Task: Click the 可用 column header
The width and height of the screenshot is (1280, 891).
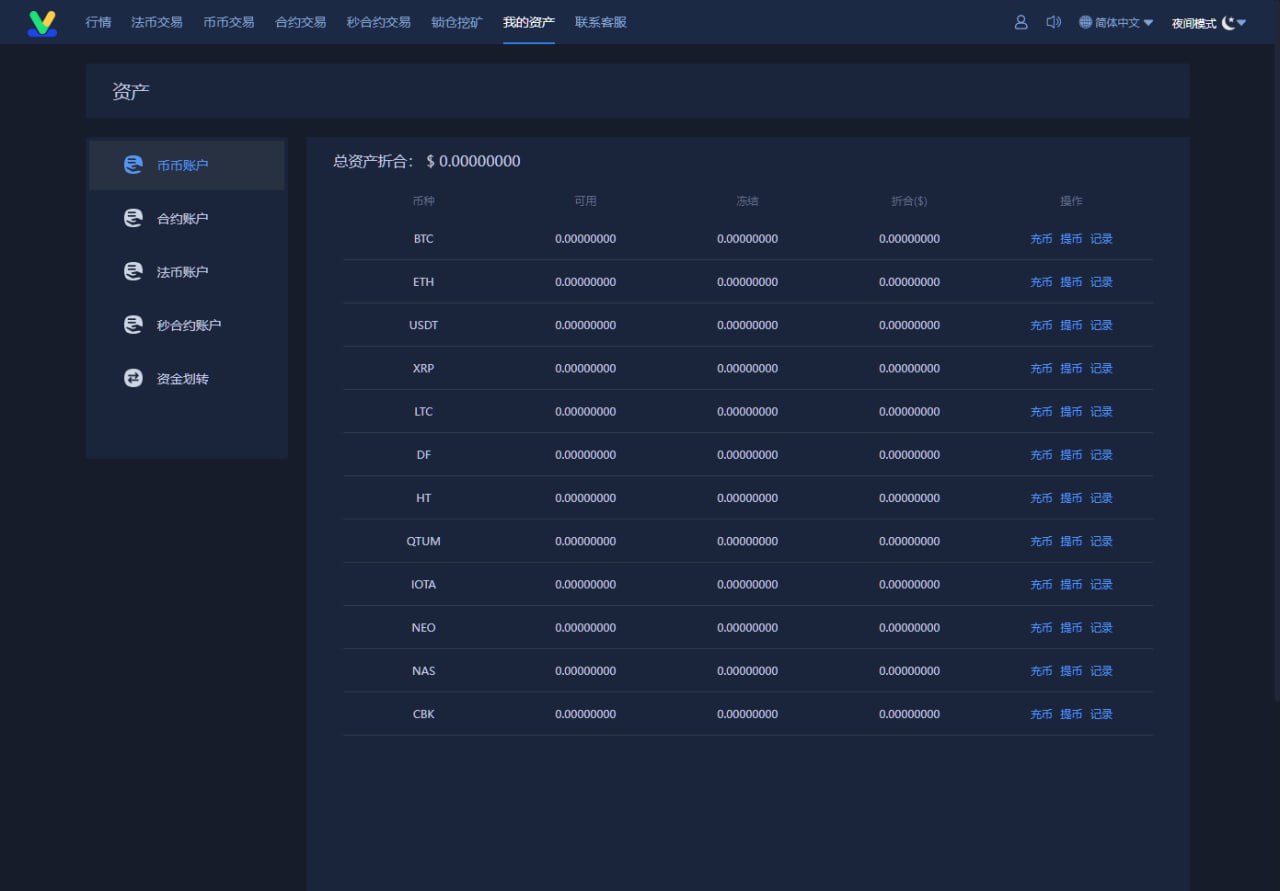Action: [x=585, y=201]
